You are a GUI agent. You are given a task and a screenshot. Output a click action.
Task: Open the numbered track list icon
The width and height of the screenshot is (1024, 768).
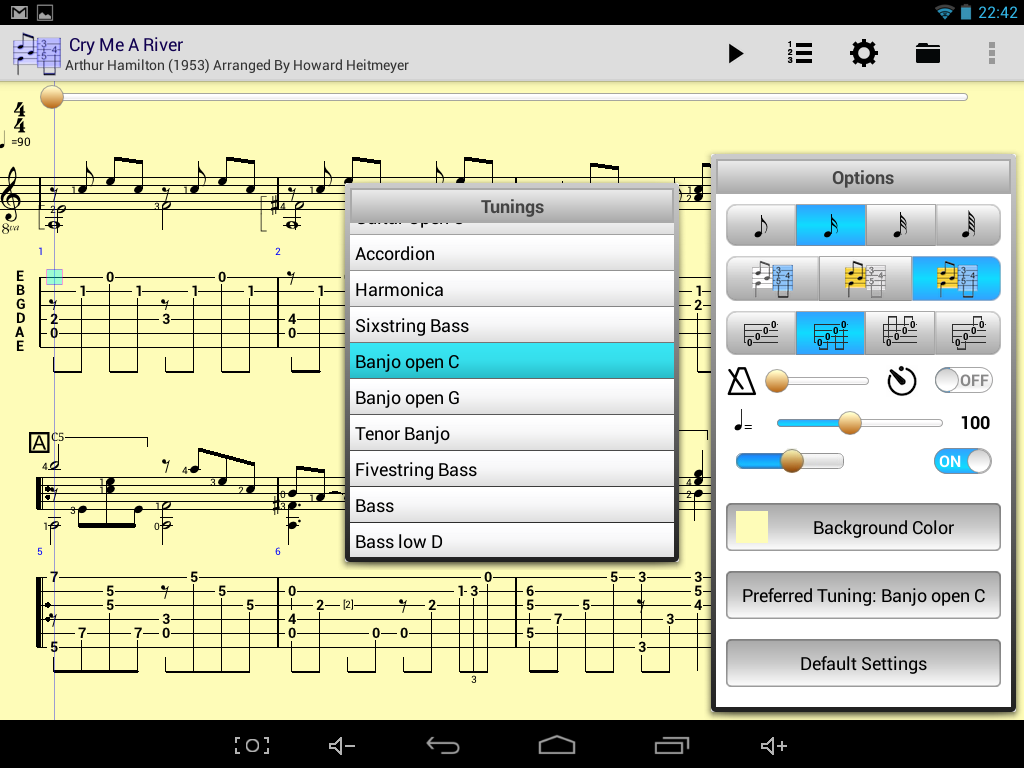799,54
